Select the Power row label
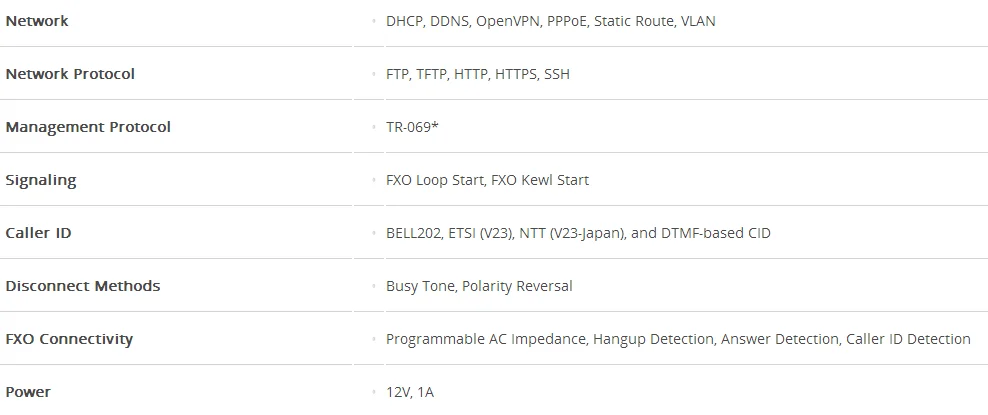The height and width of the screenshot is (415, 988). point(28,392)
